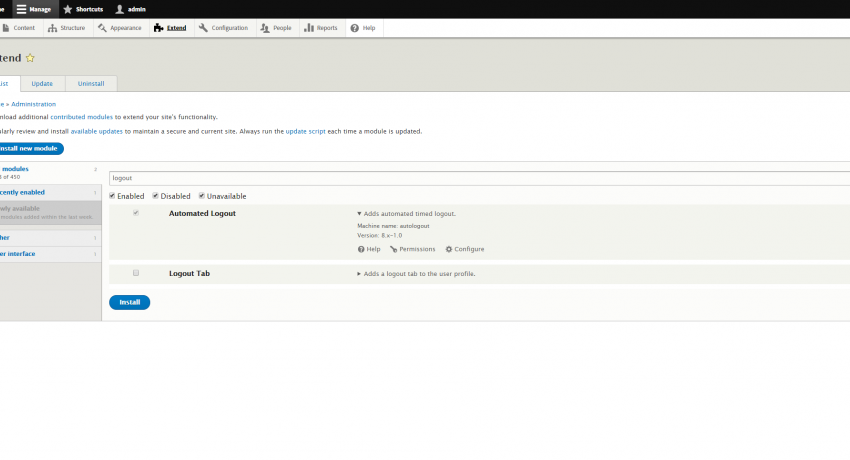Open the Extend menu item
Image resolution: width=850 pixels, height=460 pixels.
pyautogui.click(x=170, y=28)
